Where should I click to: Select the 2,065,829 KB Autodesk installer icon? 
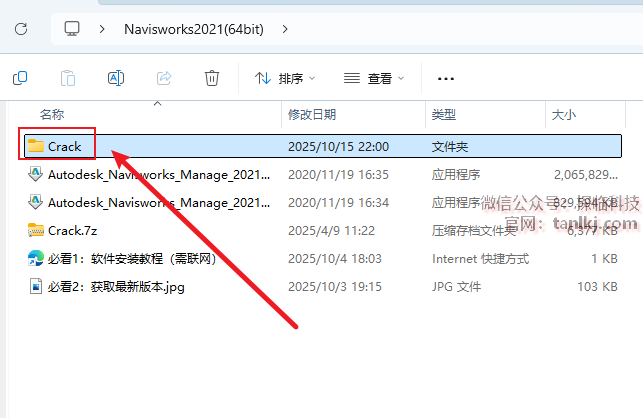tap(36, 174)
